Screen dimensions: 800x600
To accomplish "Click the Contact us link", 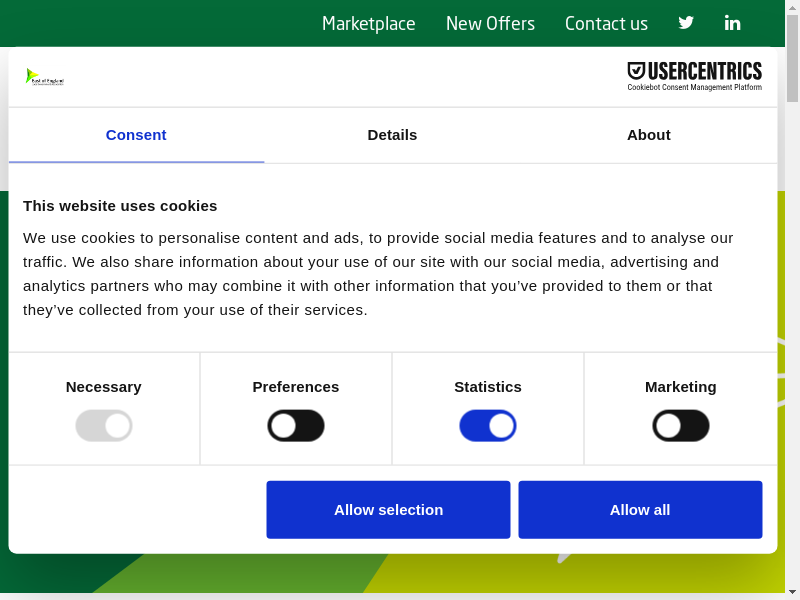I will point(606,23).
